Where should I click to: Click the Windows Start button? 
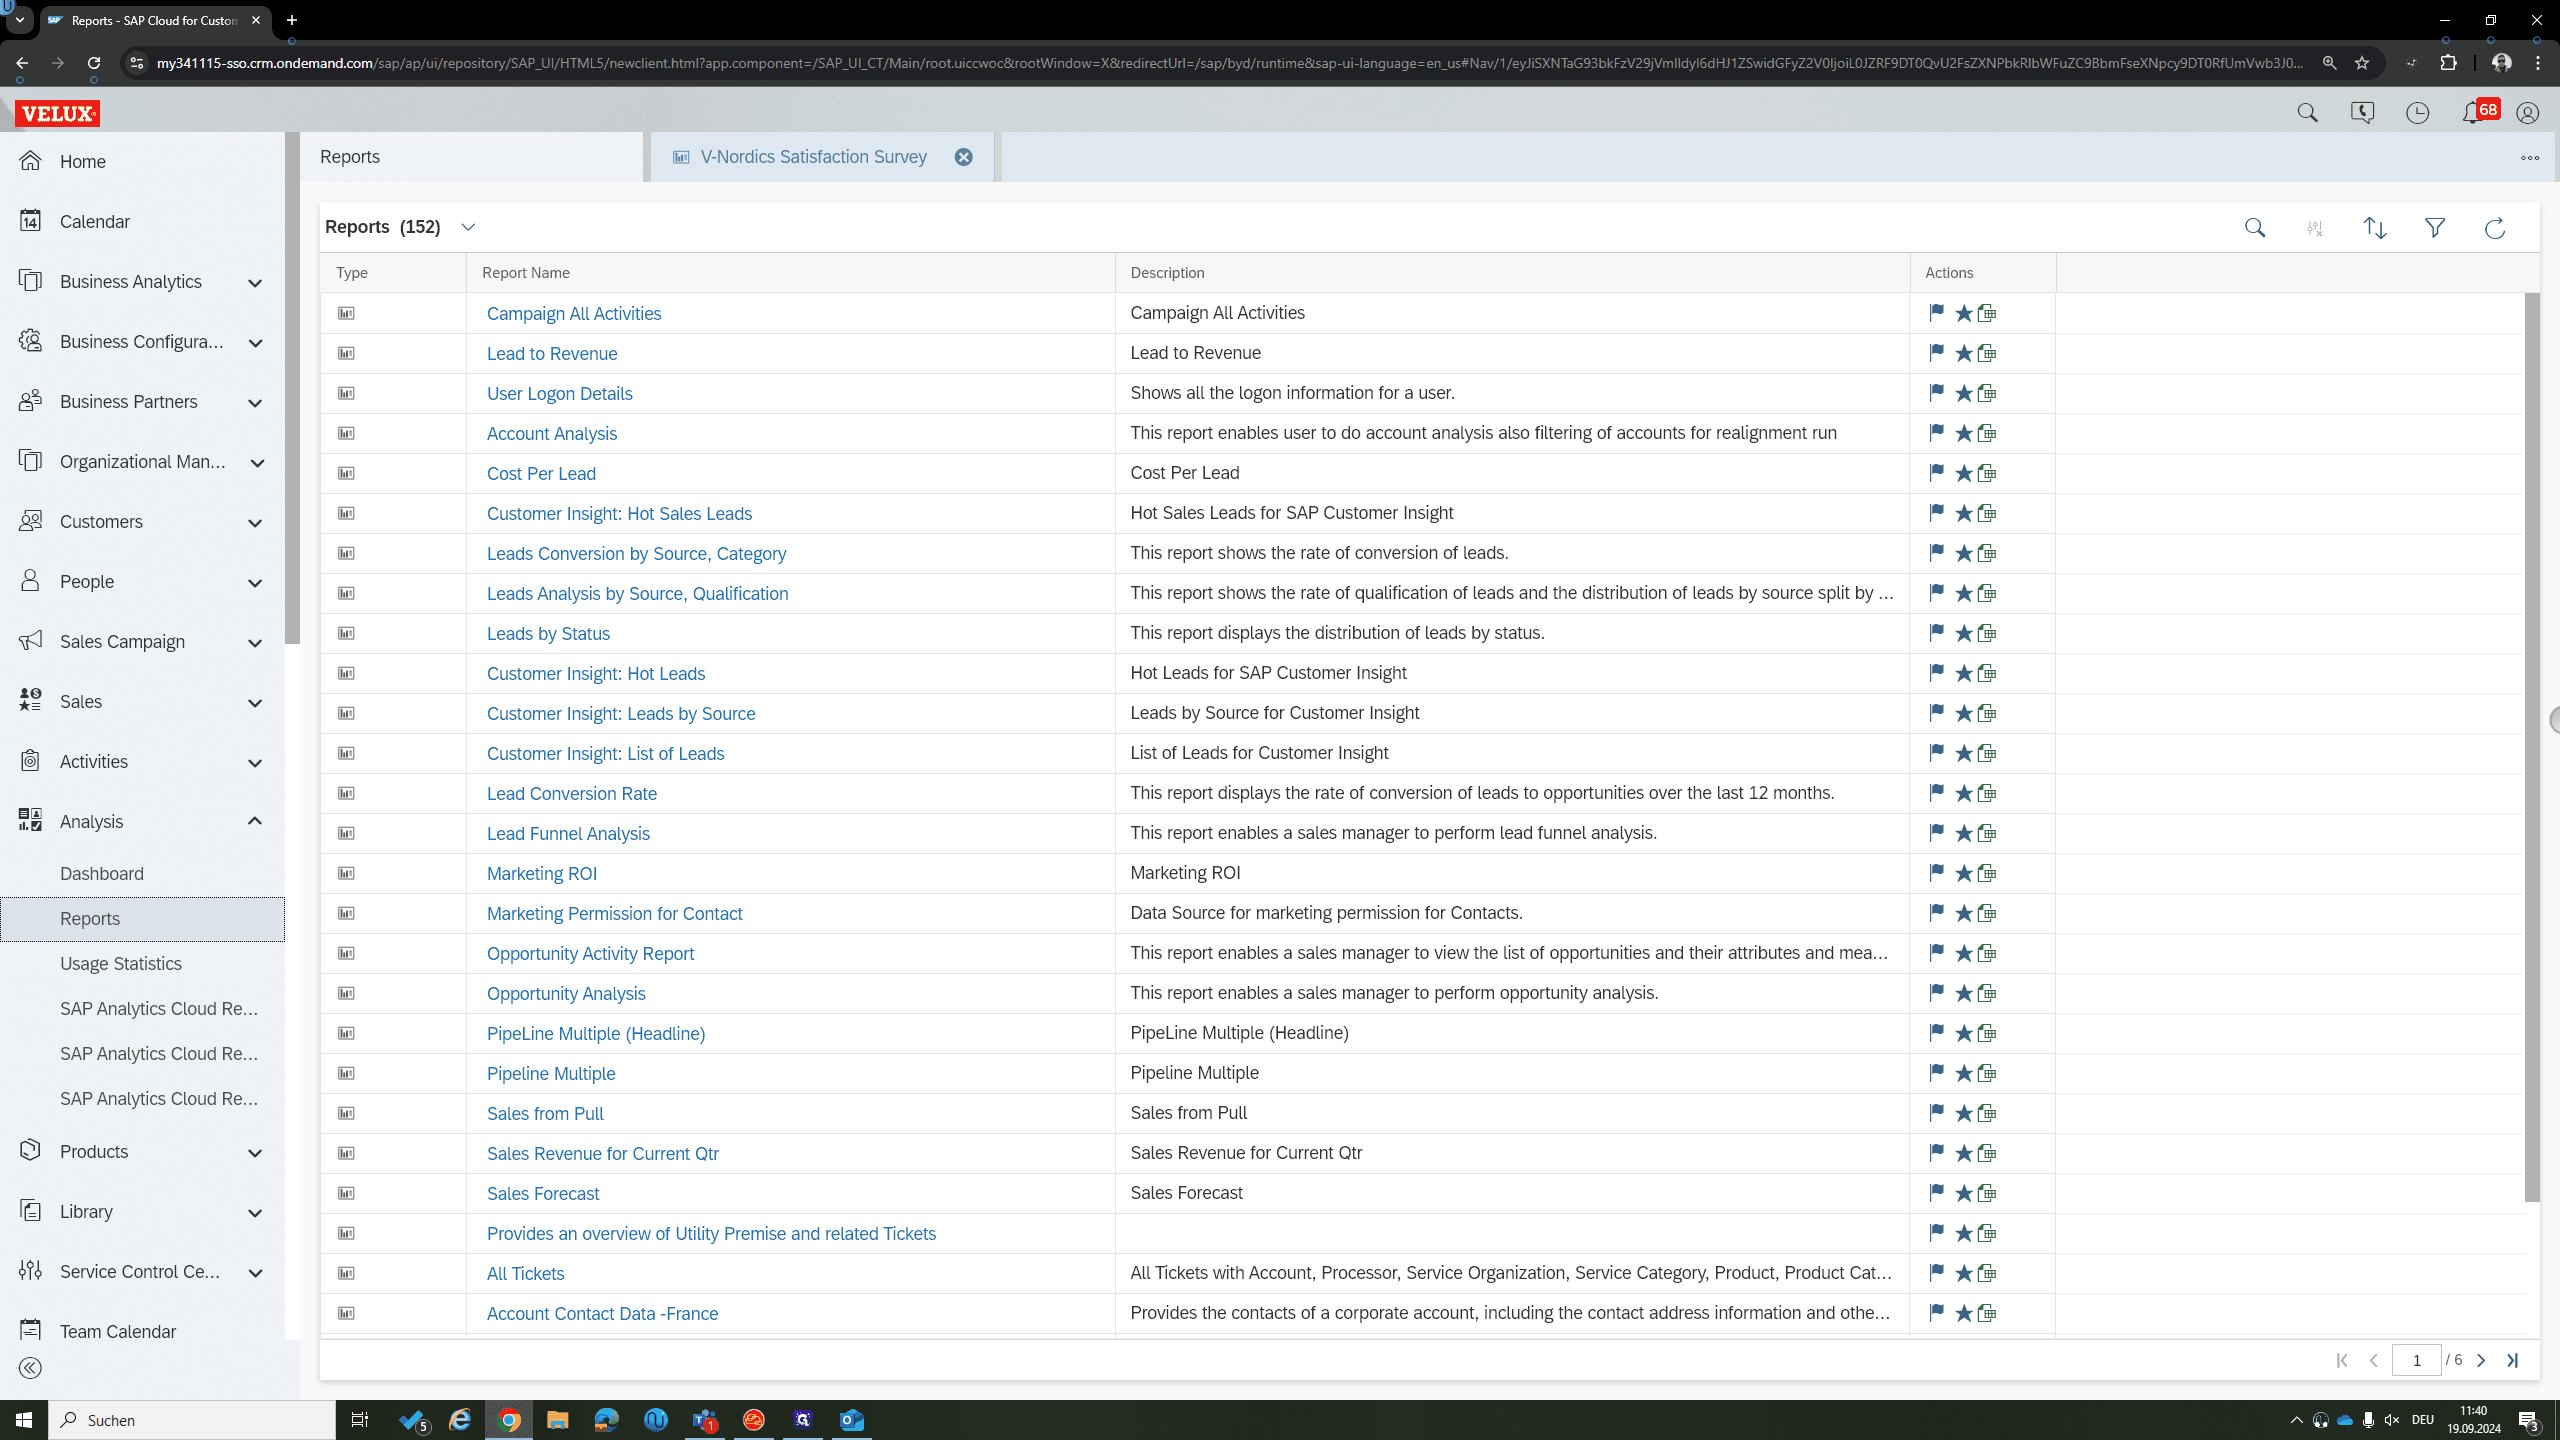coord(24,1420)
